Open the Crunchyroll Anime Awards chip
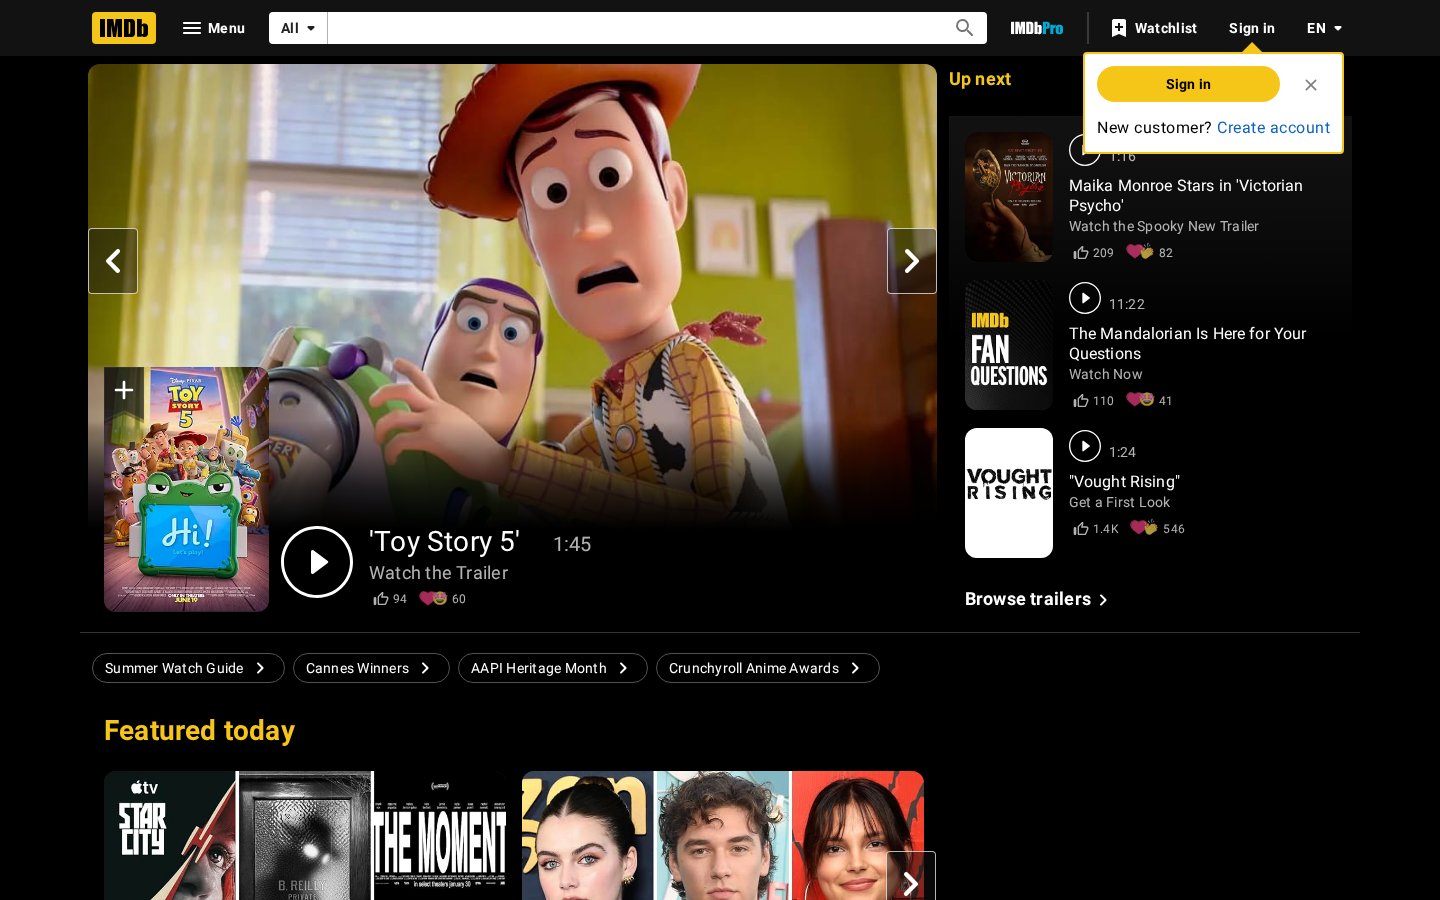This screenshot has width=1440, height=900. pyautogui.click(x=768, y=668)
